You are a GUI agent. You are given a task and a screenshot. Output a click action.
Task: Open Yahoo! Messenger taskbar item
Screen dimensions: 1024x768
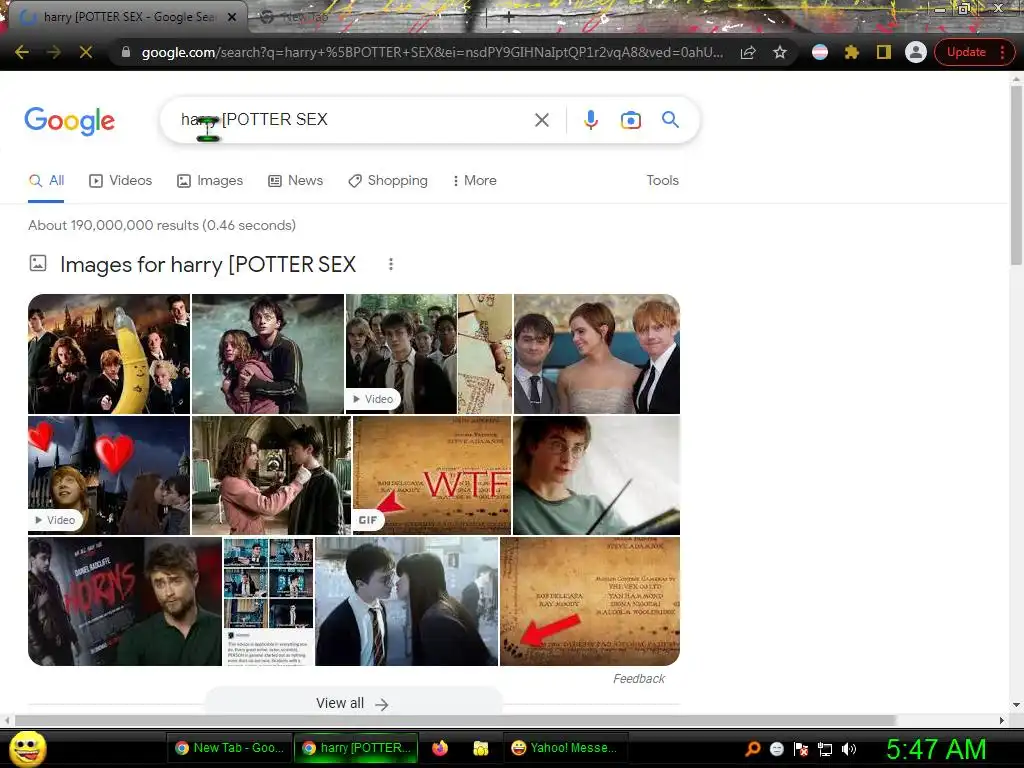[564, 748]
